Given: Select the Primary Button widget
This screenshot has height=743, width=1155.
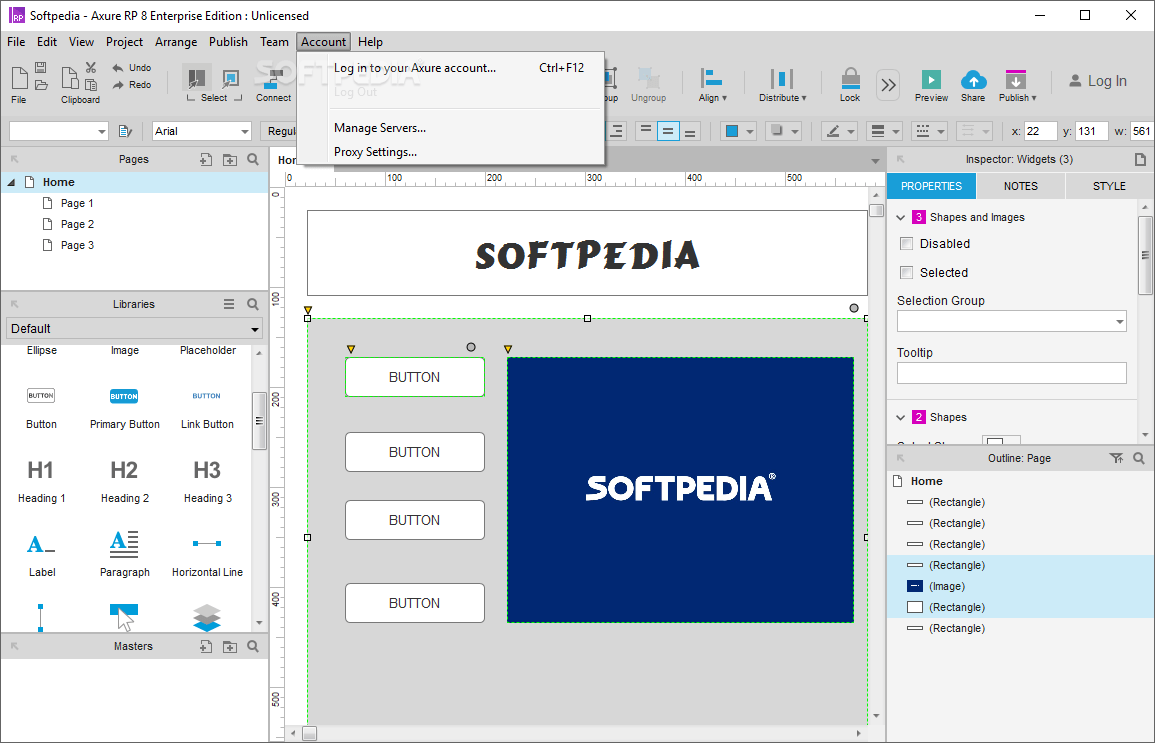Looking at the screenshot, I should pos(124,408).
